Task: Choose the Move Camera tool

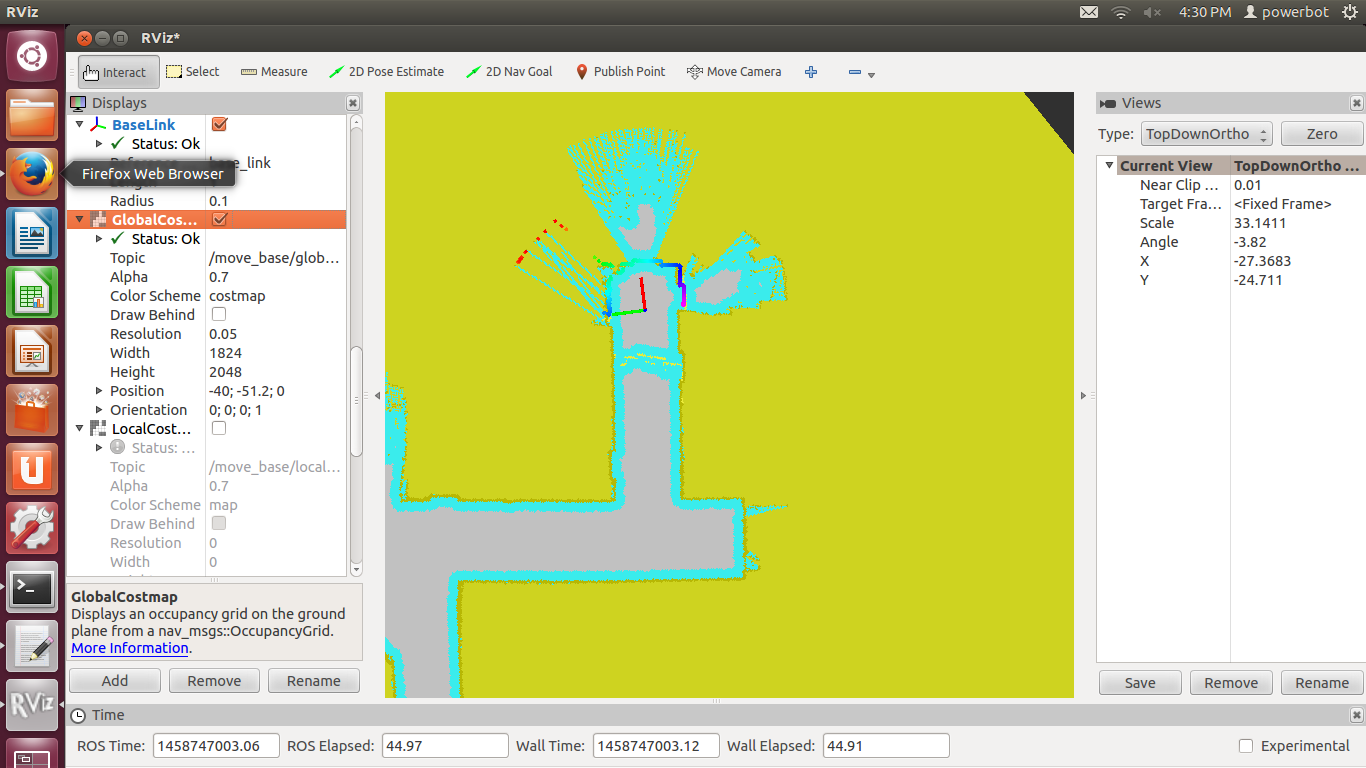Action: [x=734, y=72]
